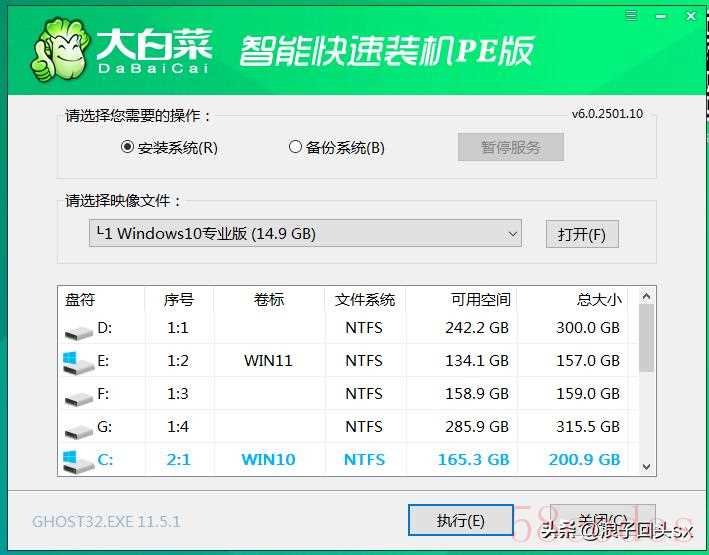Click the 文件系统 column header
Image resolution: width=709 pixels, height=555 pixels.
365,300
